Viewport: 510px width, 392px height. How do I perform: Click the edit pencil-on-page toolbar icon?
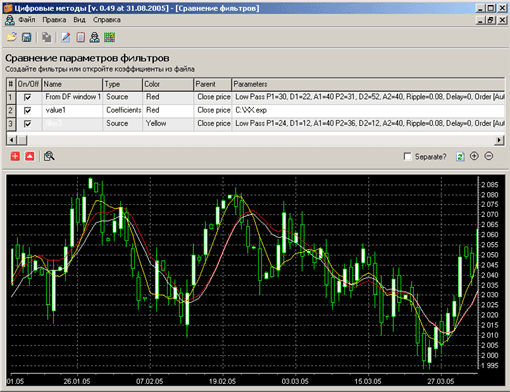tap(66, 37)
